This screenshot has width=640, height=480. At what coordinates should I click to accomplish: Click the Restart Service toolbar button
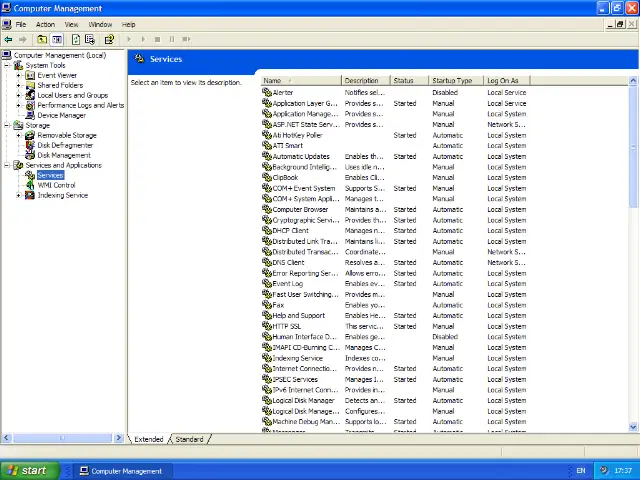point(186,39)
